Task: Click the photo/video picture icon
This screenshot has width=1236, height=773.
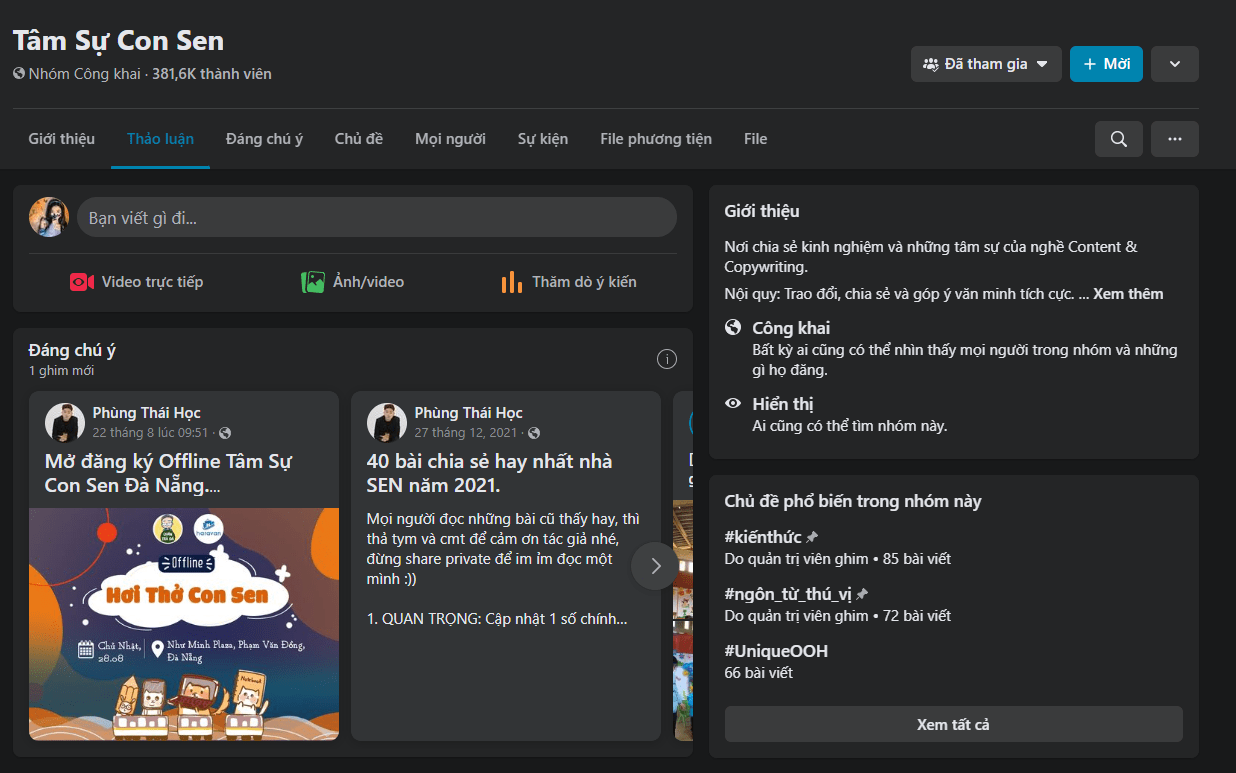Action: pos(313,282)
